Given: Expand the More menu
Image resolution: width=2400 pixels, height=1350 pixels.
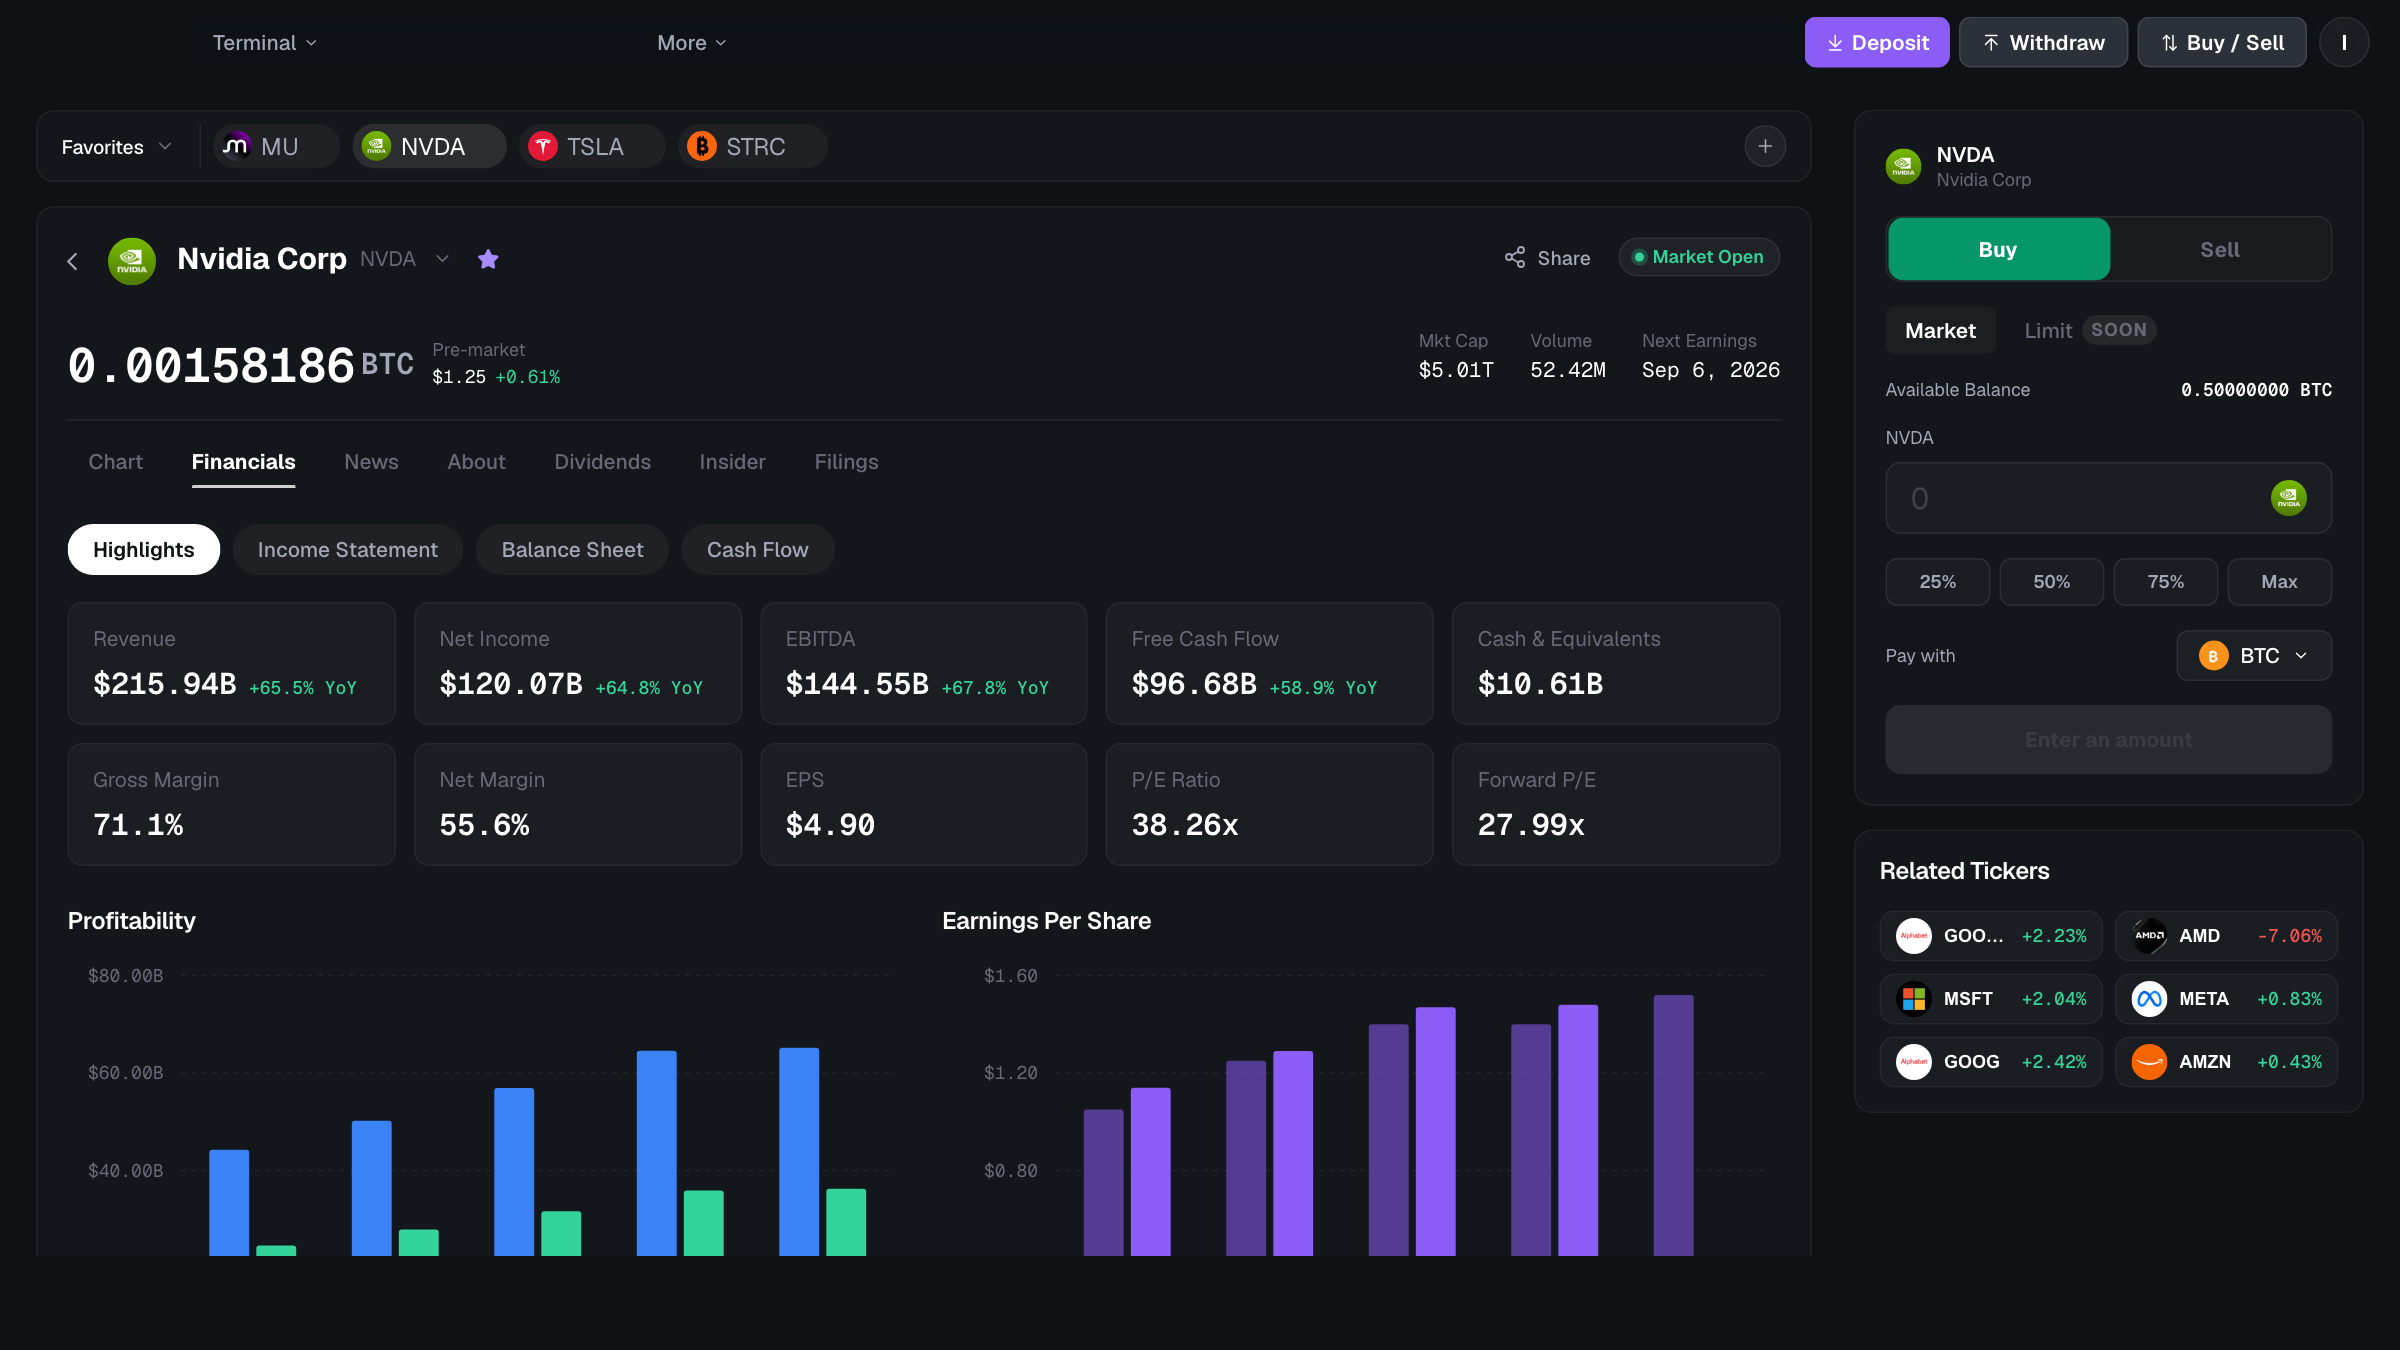Looking at the screenshot, I should click(x=691, y=43).
